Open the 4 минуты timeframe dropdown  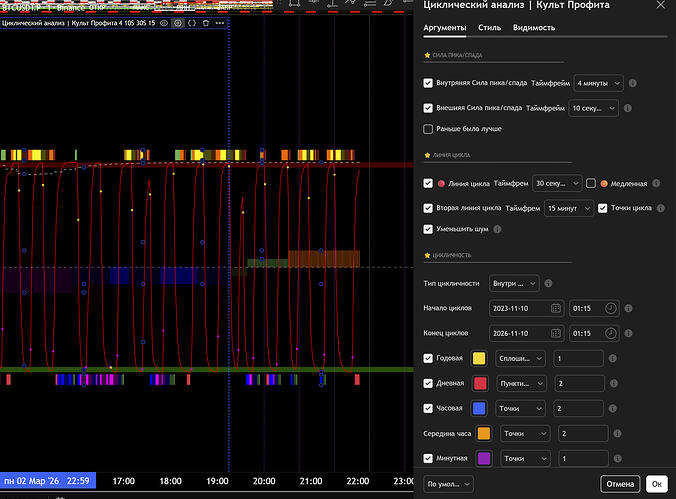[599, 83]
